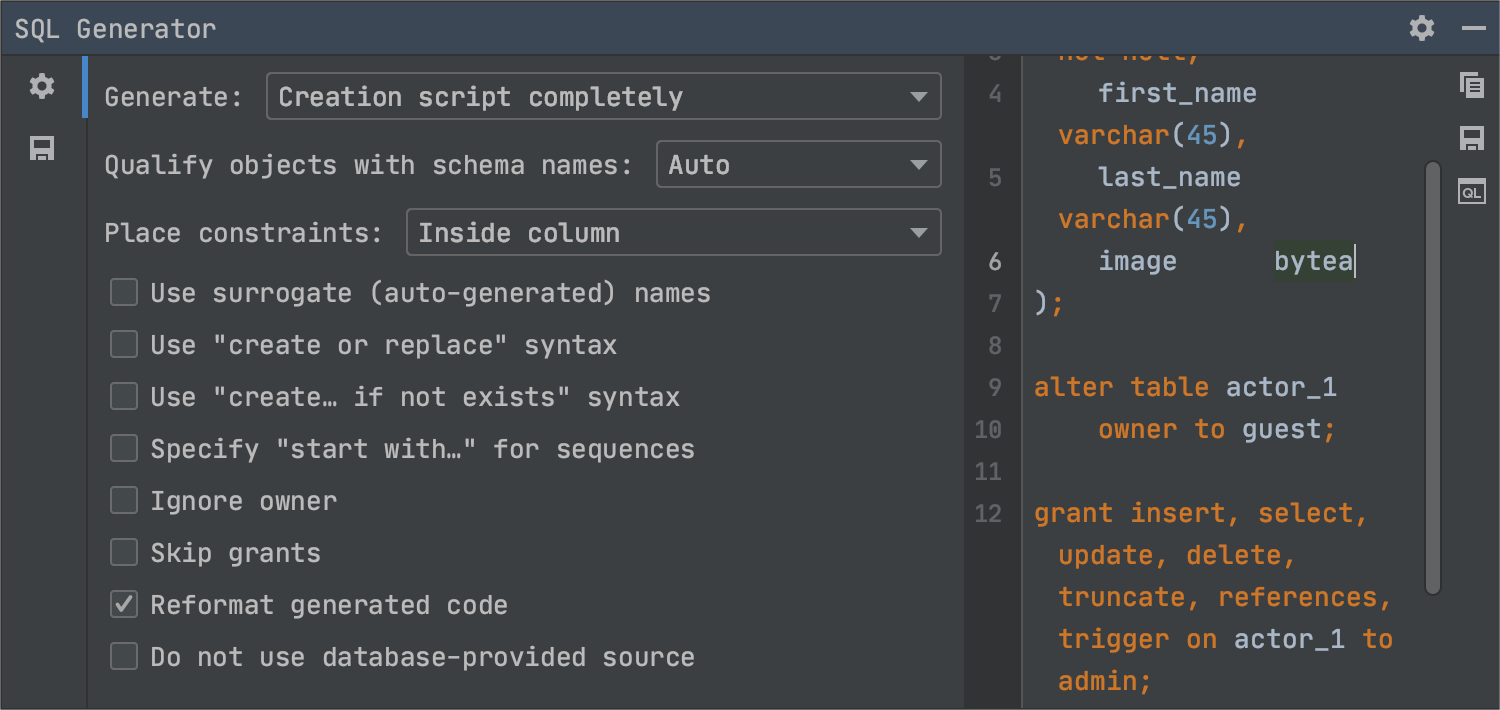Click "owner to guest;" line
The image size is (1500, 710).
[x=1217, y=430]
